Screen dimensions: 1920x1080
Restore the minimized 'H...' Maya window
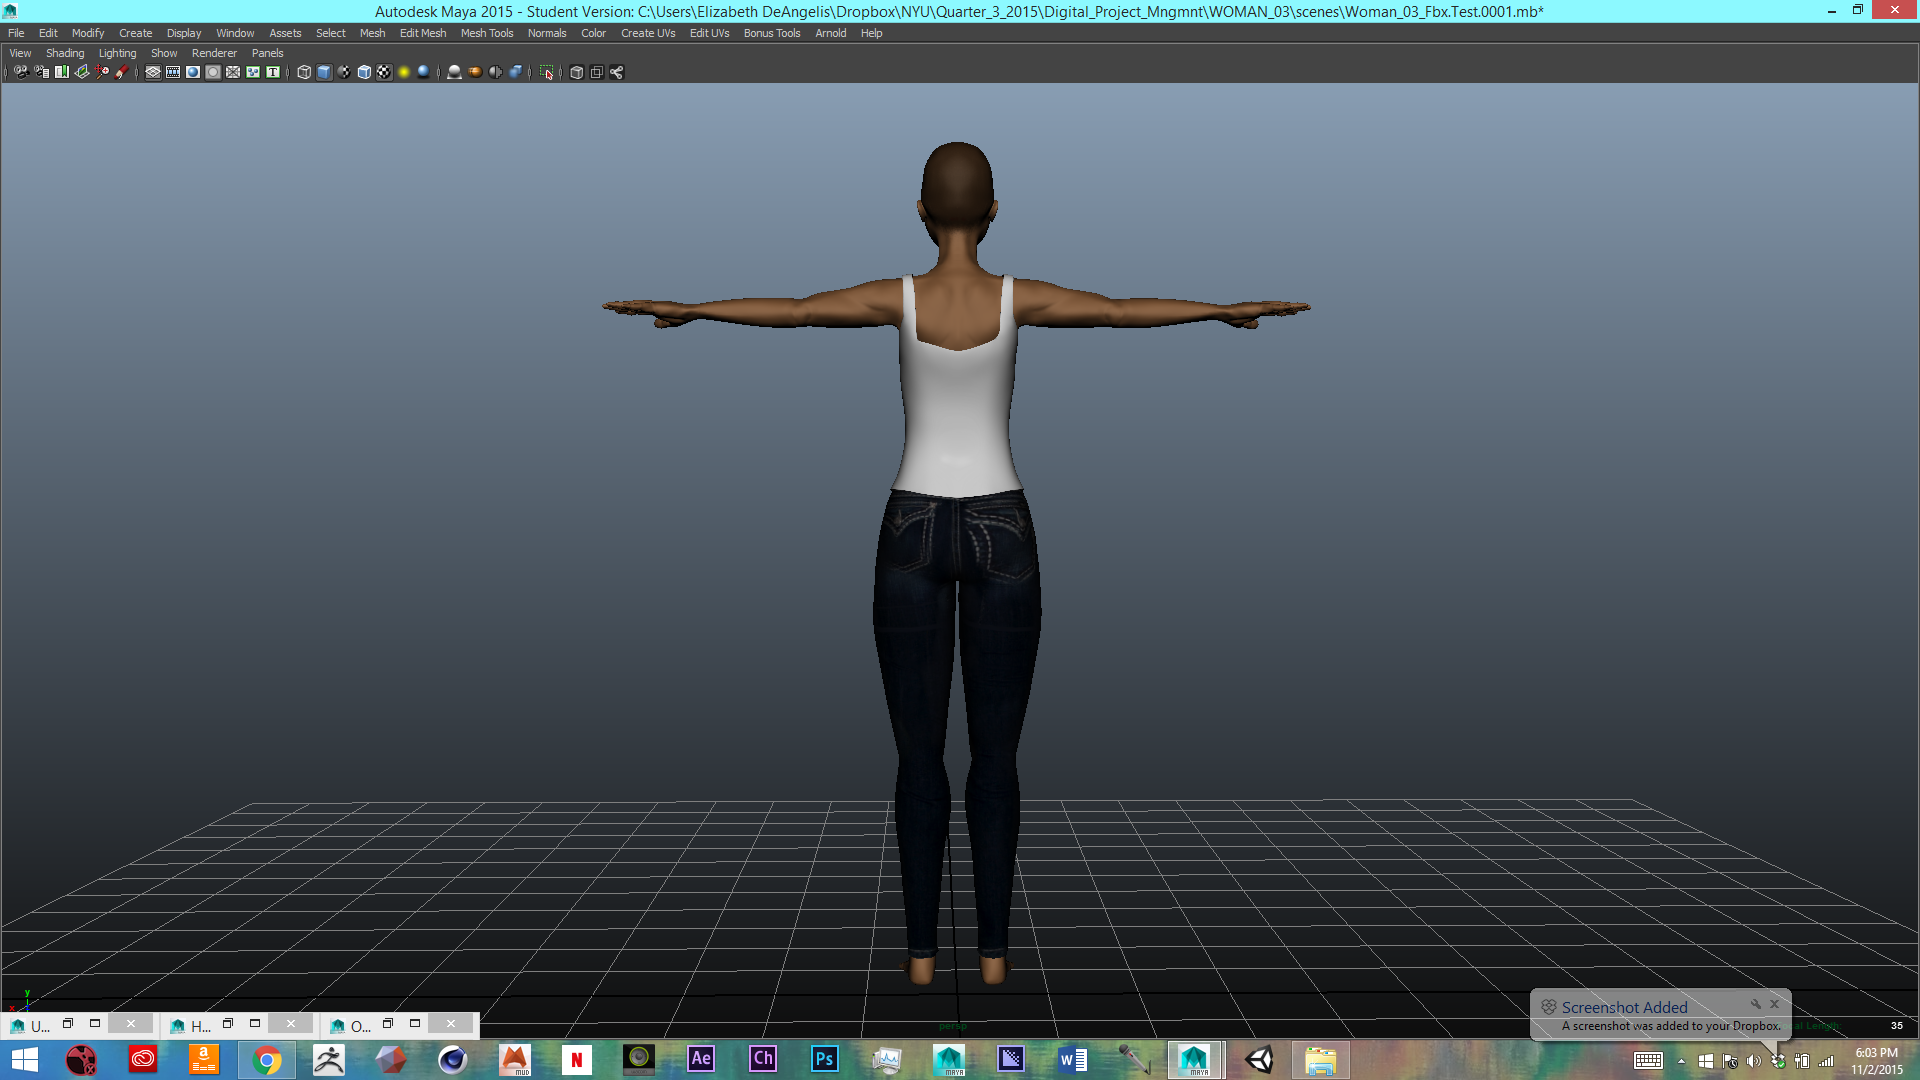point(228,1024)
